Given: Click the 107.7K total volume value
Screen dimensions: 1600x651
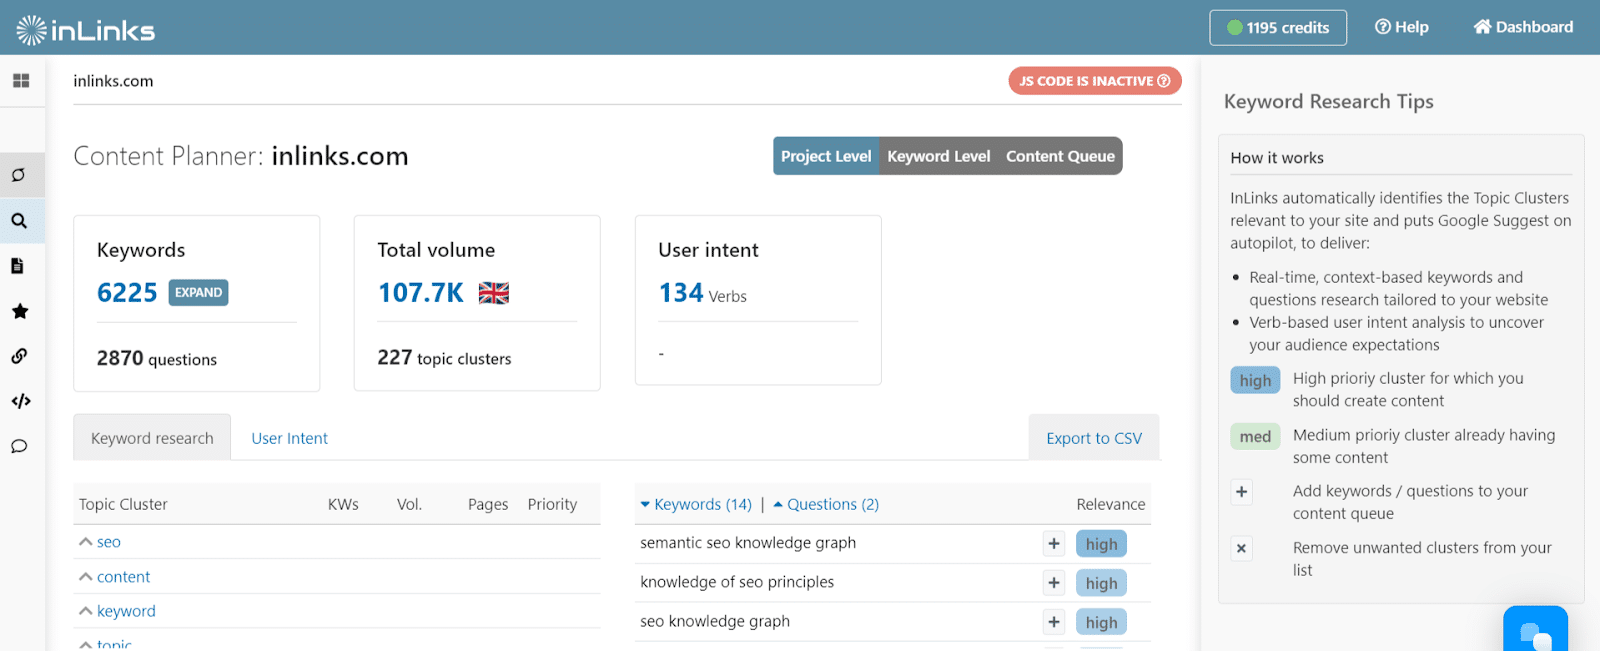Looking at the screenshot, I should 421,293.
